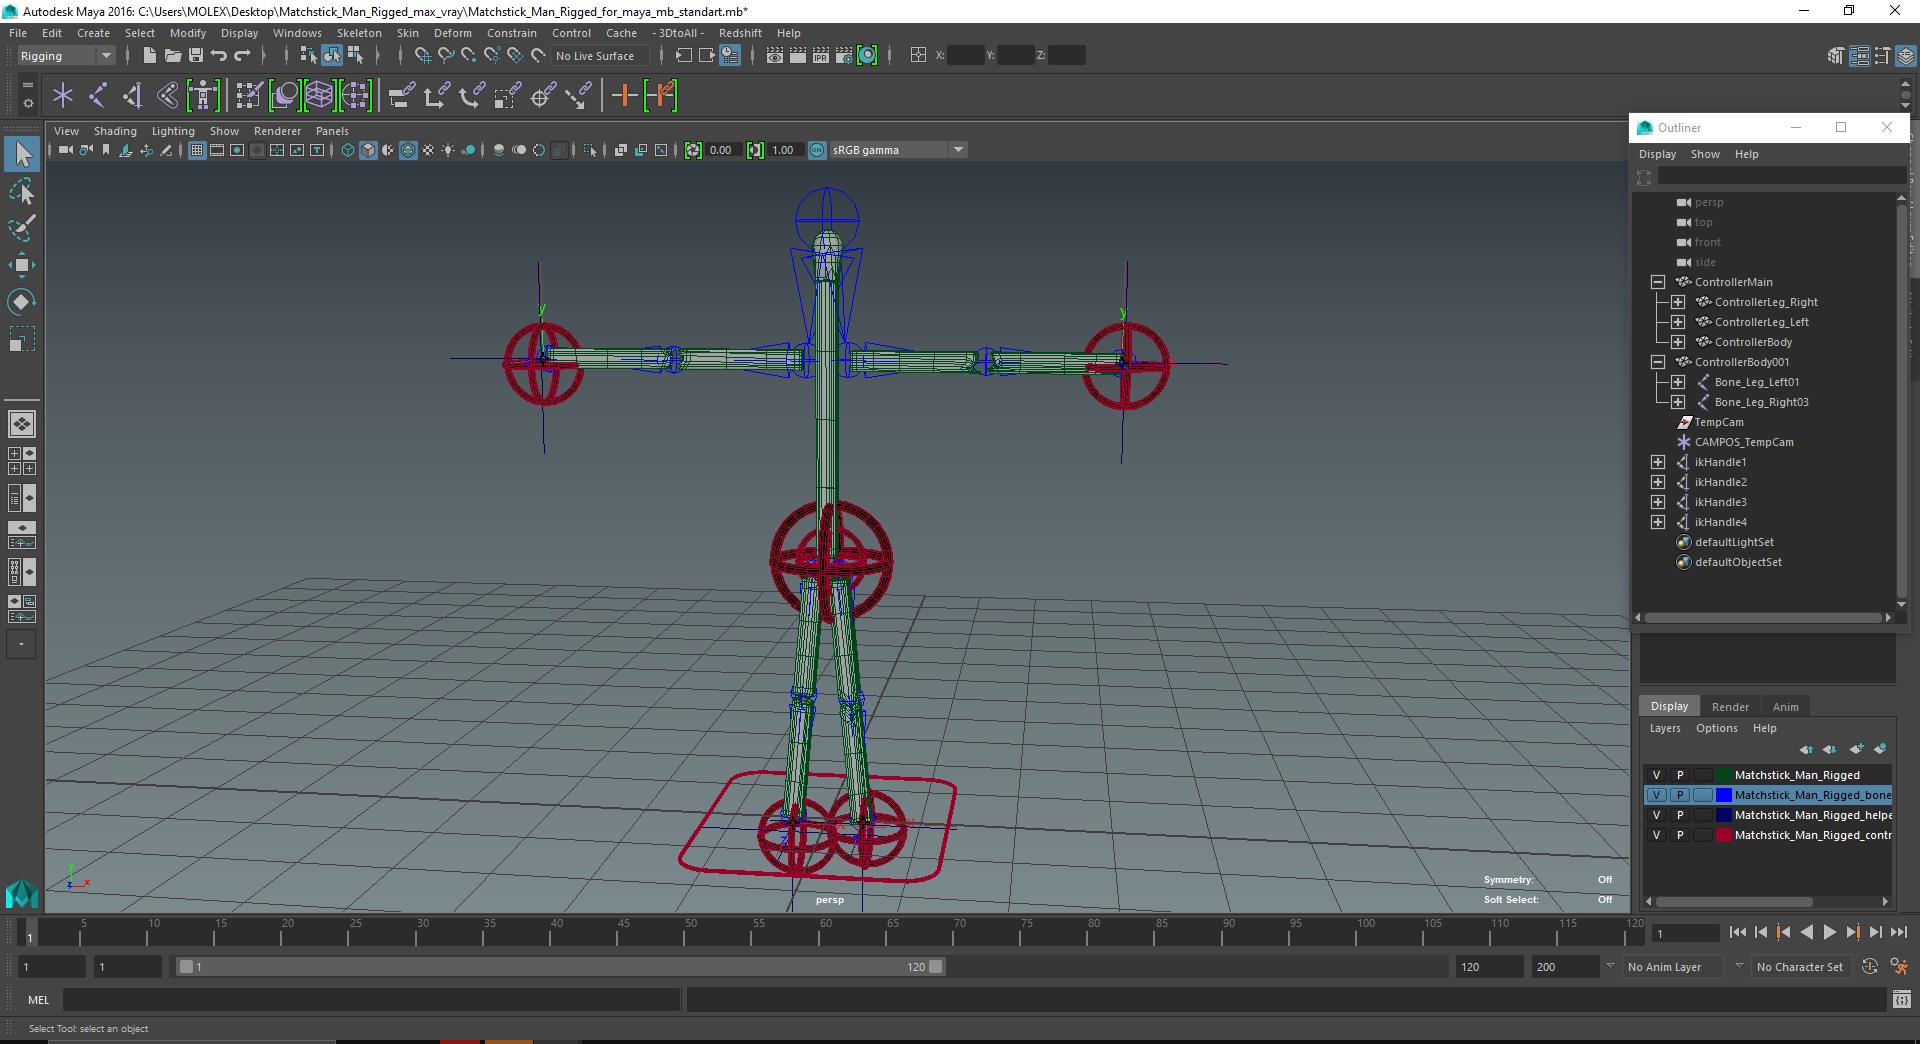The width and height of the screenshot is (1922, 1044).
Task: Open the animation preferences running-man icon
Action: click(1900, 967)
